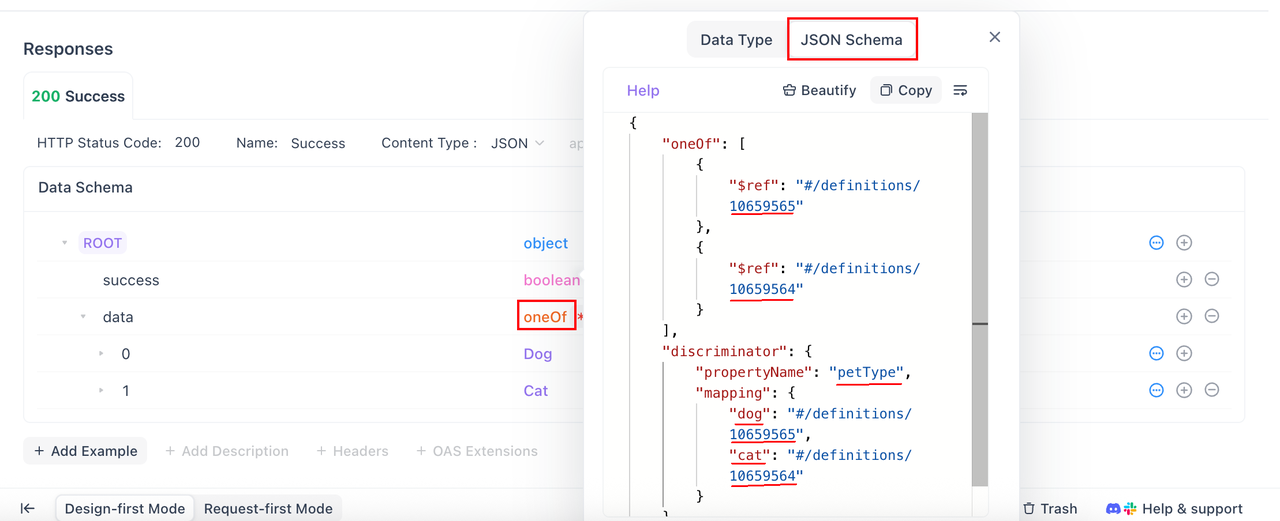Click the Beautify button
Screen dimensions: 1280x521
click(x=819, y=90)
